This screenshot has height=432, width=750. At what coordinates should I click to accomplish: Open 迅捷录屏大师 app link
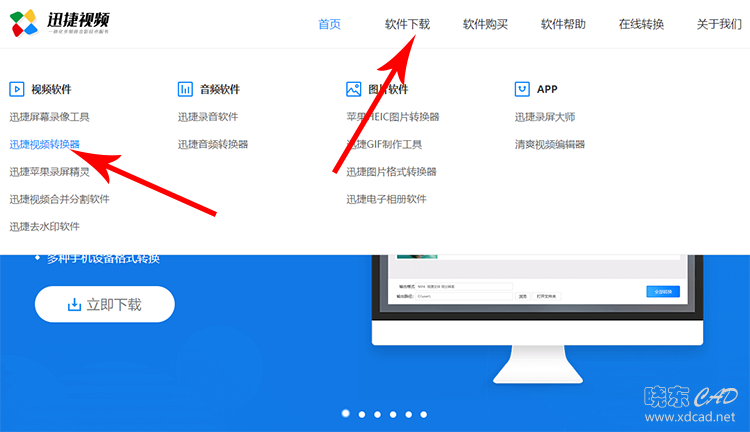545,117
